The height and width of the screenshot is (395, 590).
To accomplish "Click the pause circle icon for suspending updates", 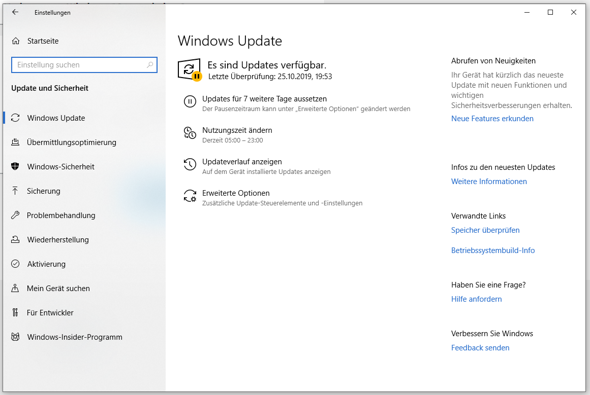I will tap(190, 102).
